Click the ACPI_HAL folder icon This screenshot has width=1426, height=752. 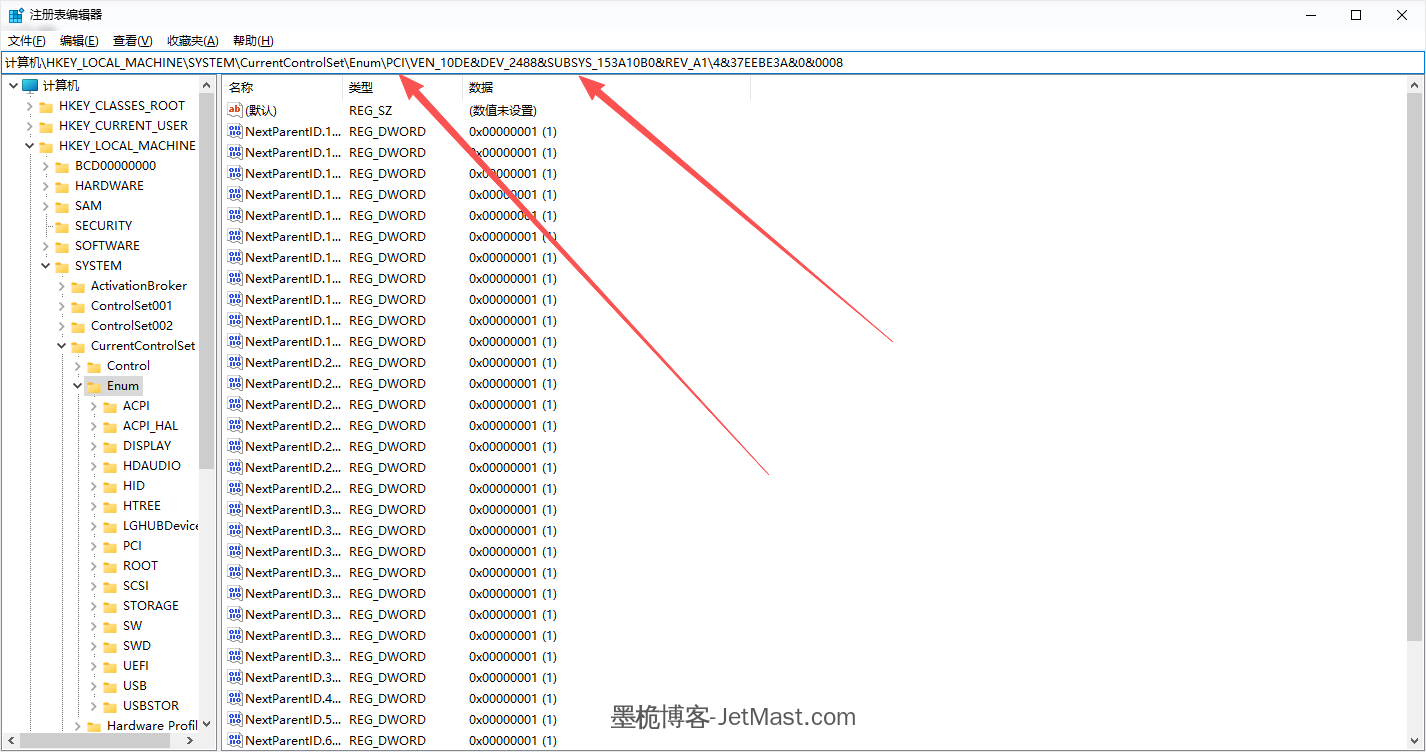[x=110, y=426]
